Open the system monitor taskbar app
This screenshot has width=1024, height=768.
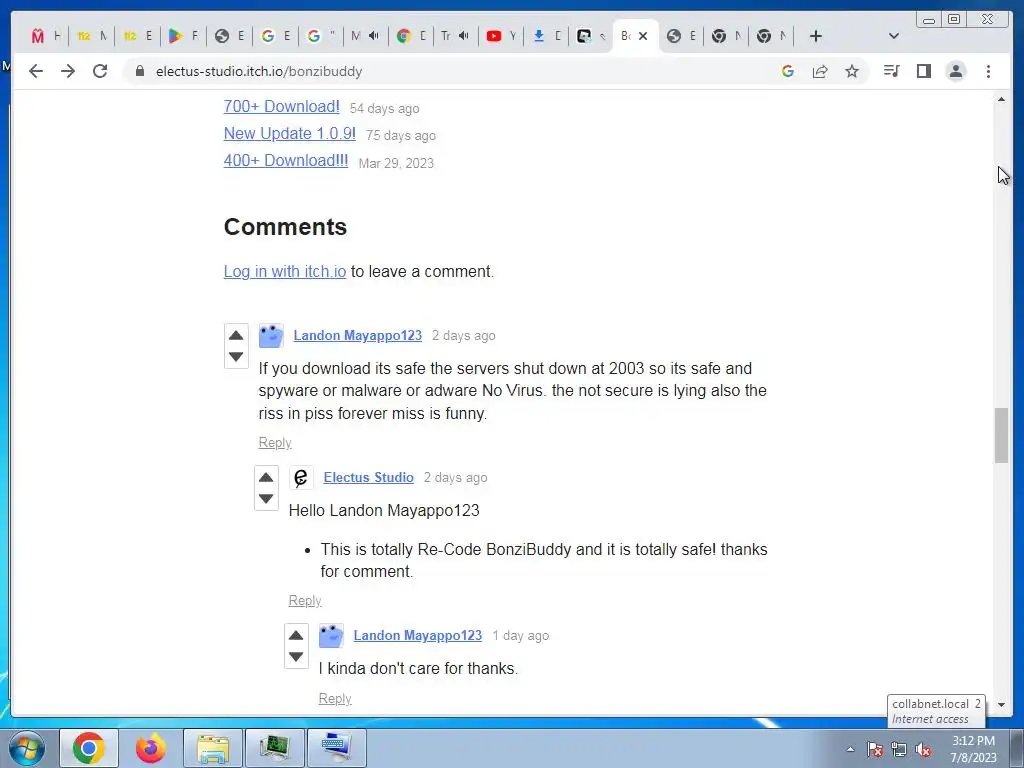274,748
